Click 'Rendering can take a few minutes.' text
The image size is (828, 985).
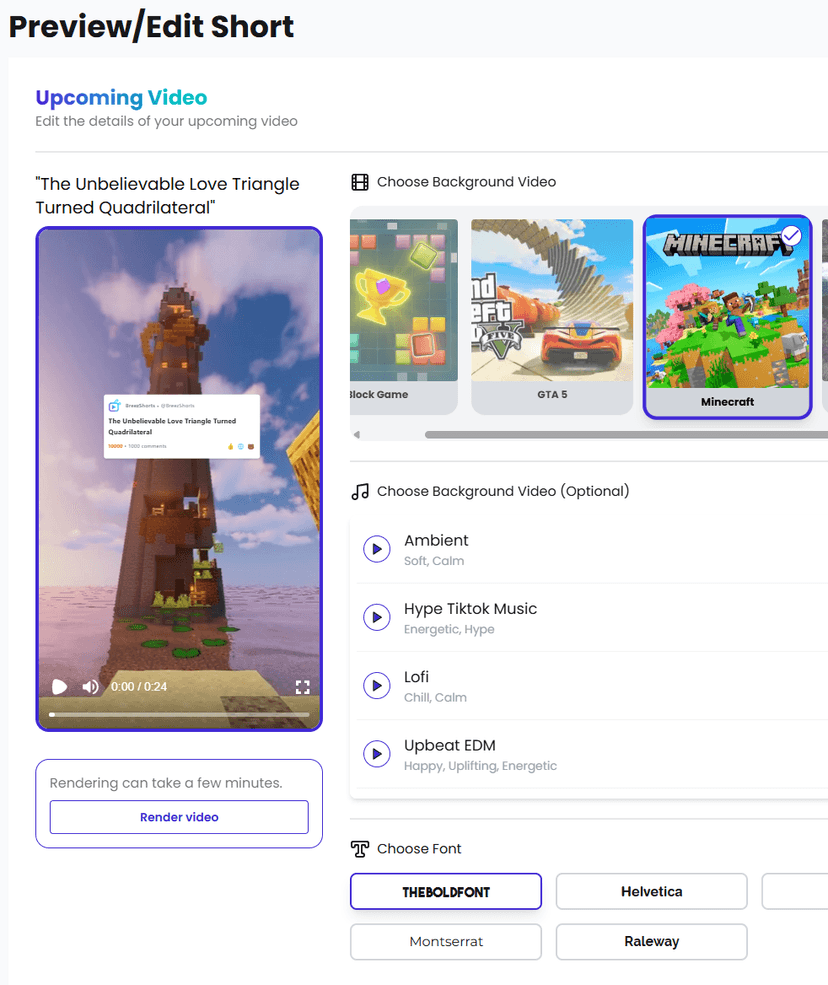[x=166, y=783]
